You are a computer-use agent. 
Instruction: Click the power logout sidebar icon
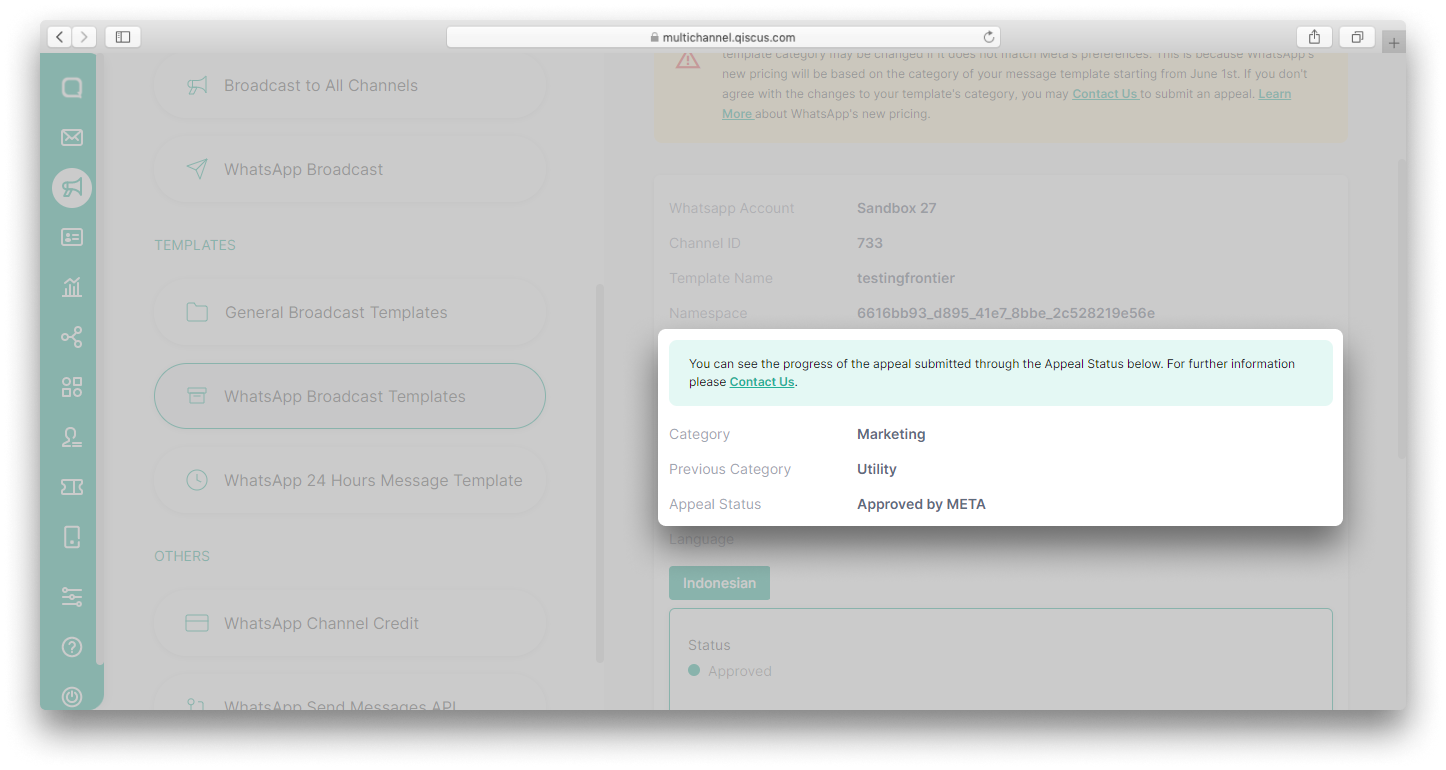tap(72, 697)
